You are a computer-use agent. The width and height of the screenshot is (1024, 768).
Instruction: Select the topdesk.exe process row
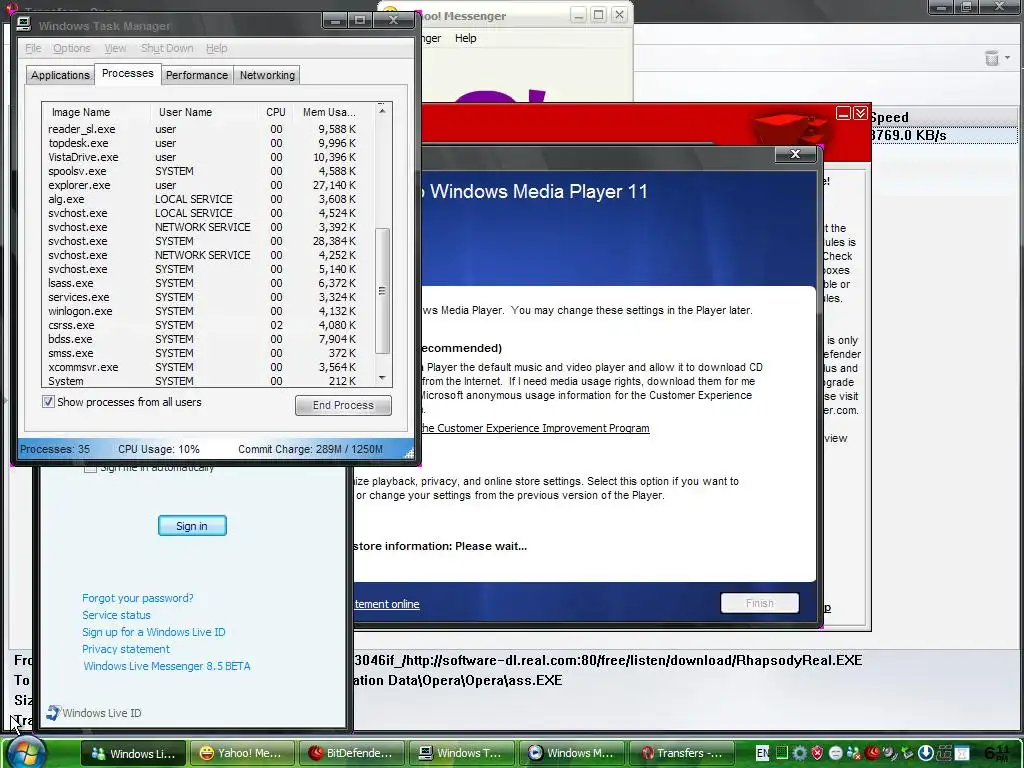coord(208,143)
